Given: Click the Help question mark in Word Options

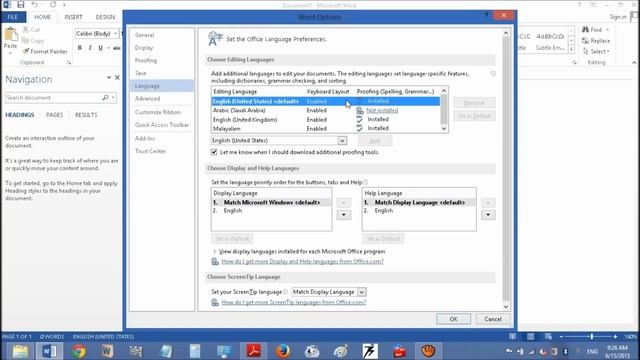Looking at the screenshot, I should (x=486, y=16).
